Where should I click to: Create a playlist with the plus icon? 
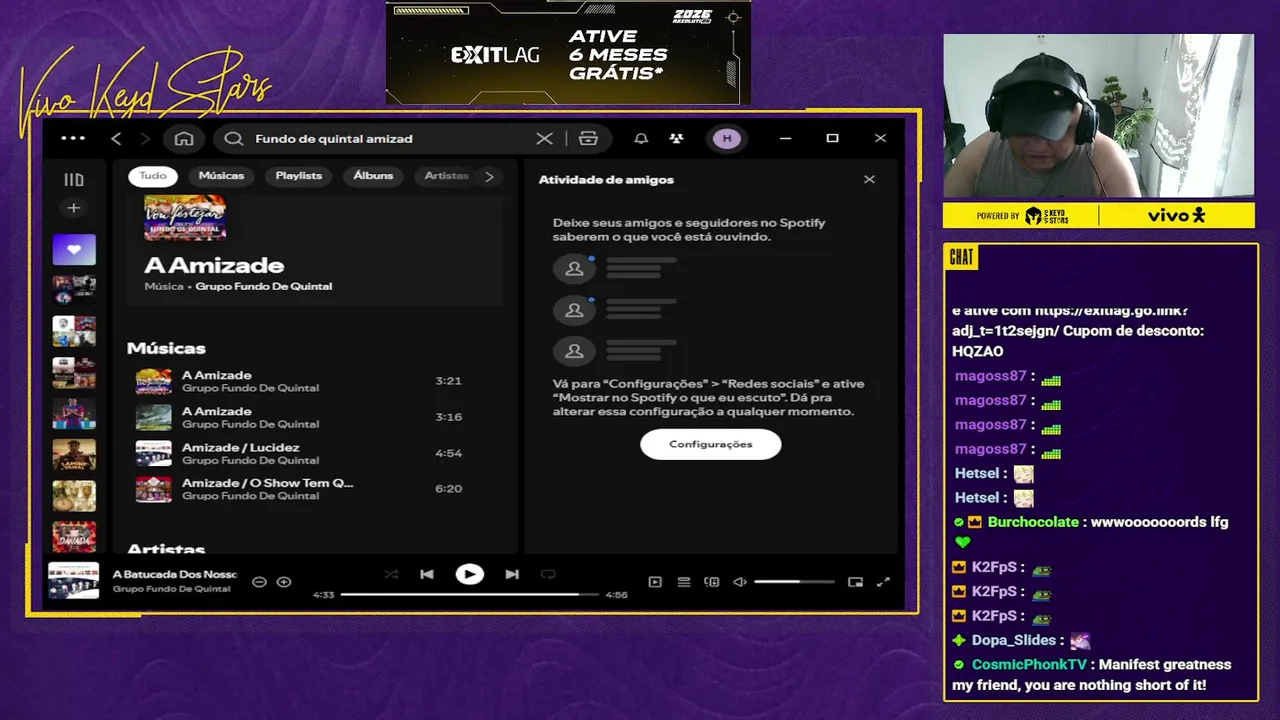click(x=73, y=208)
